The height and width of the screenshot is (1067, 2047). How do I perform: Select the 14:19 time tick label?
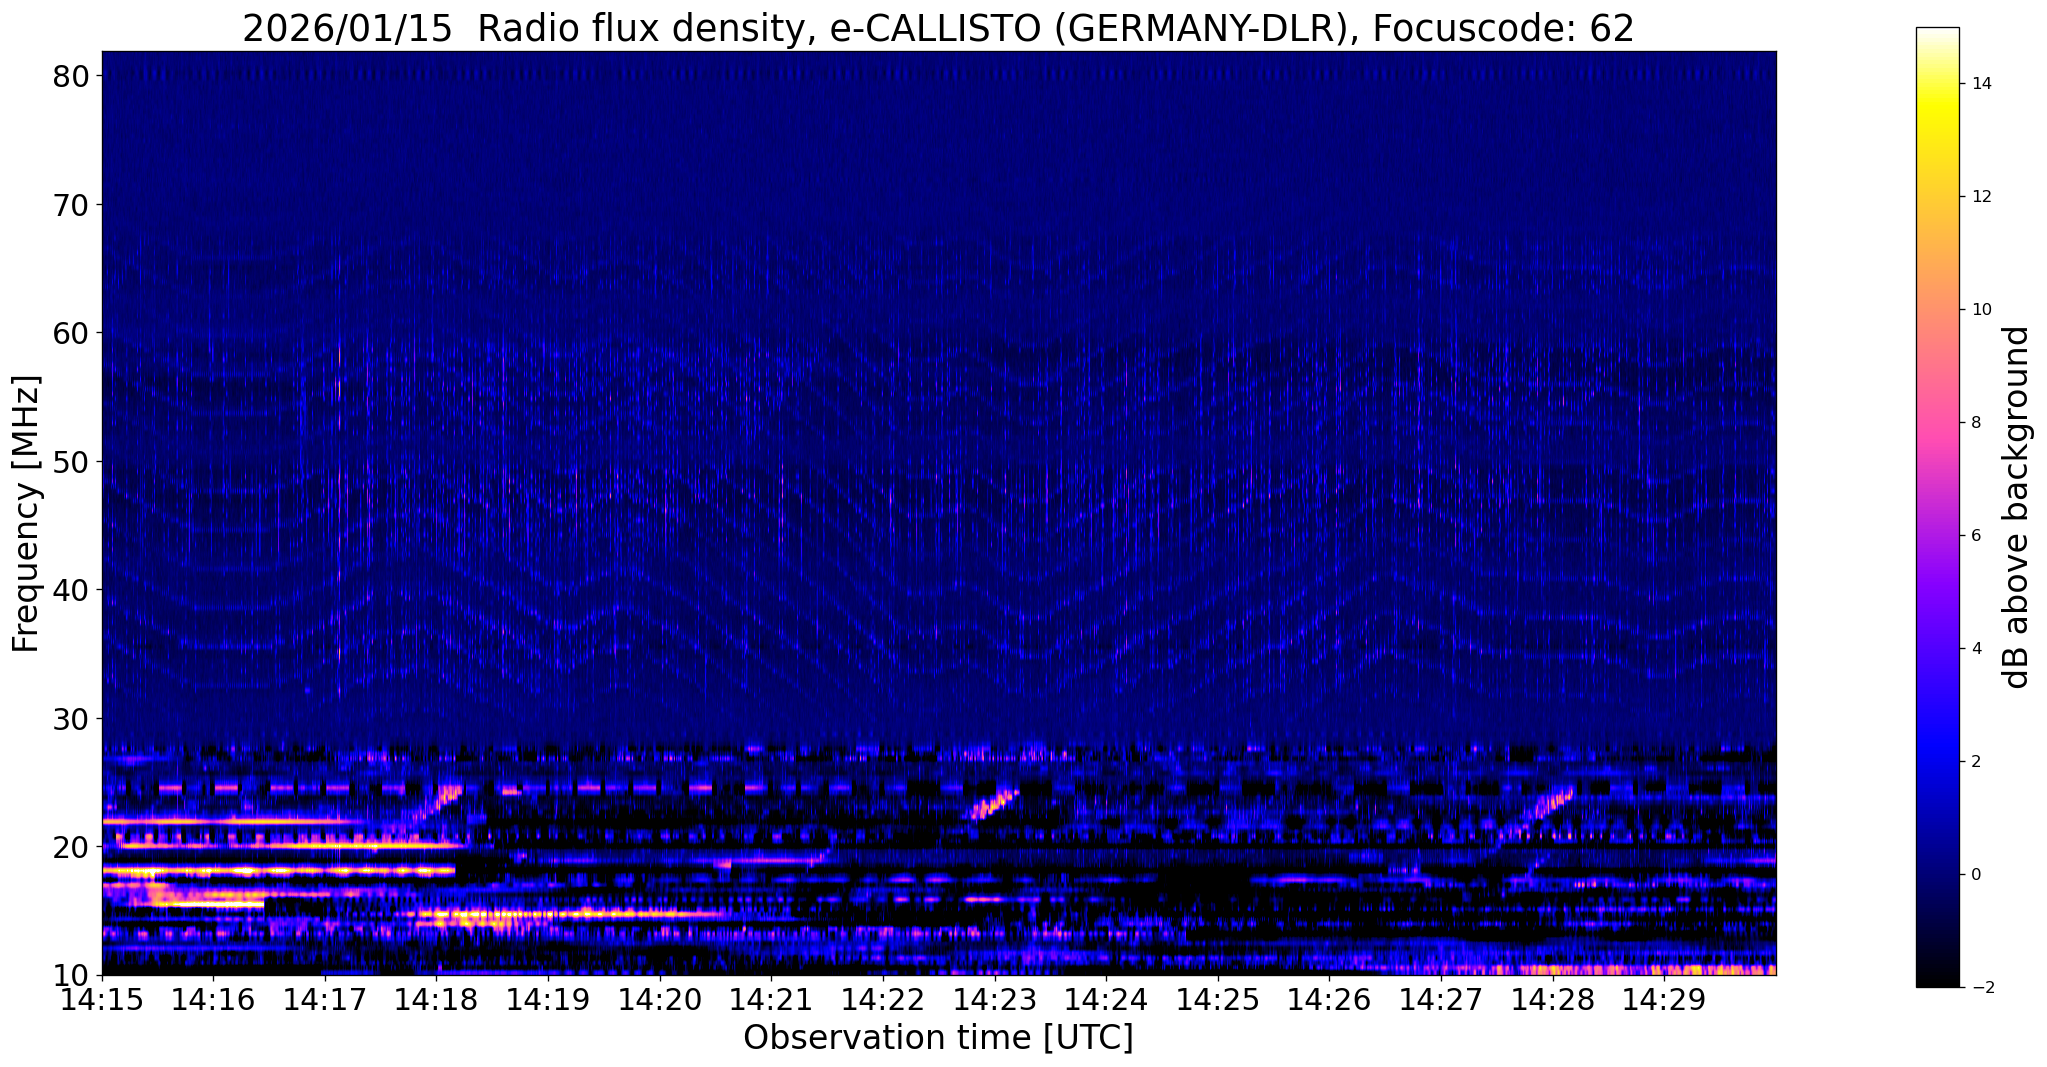point(547,999)
